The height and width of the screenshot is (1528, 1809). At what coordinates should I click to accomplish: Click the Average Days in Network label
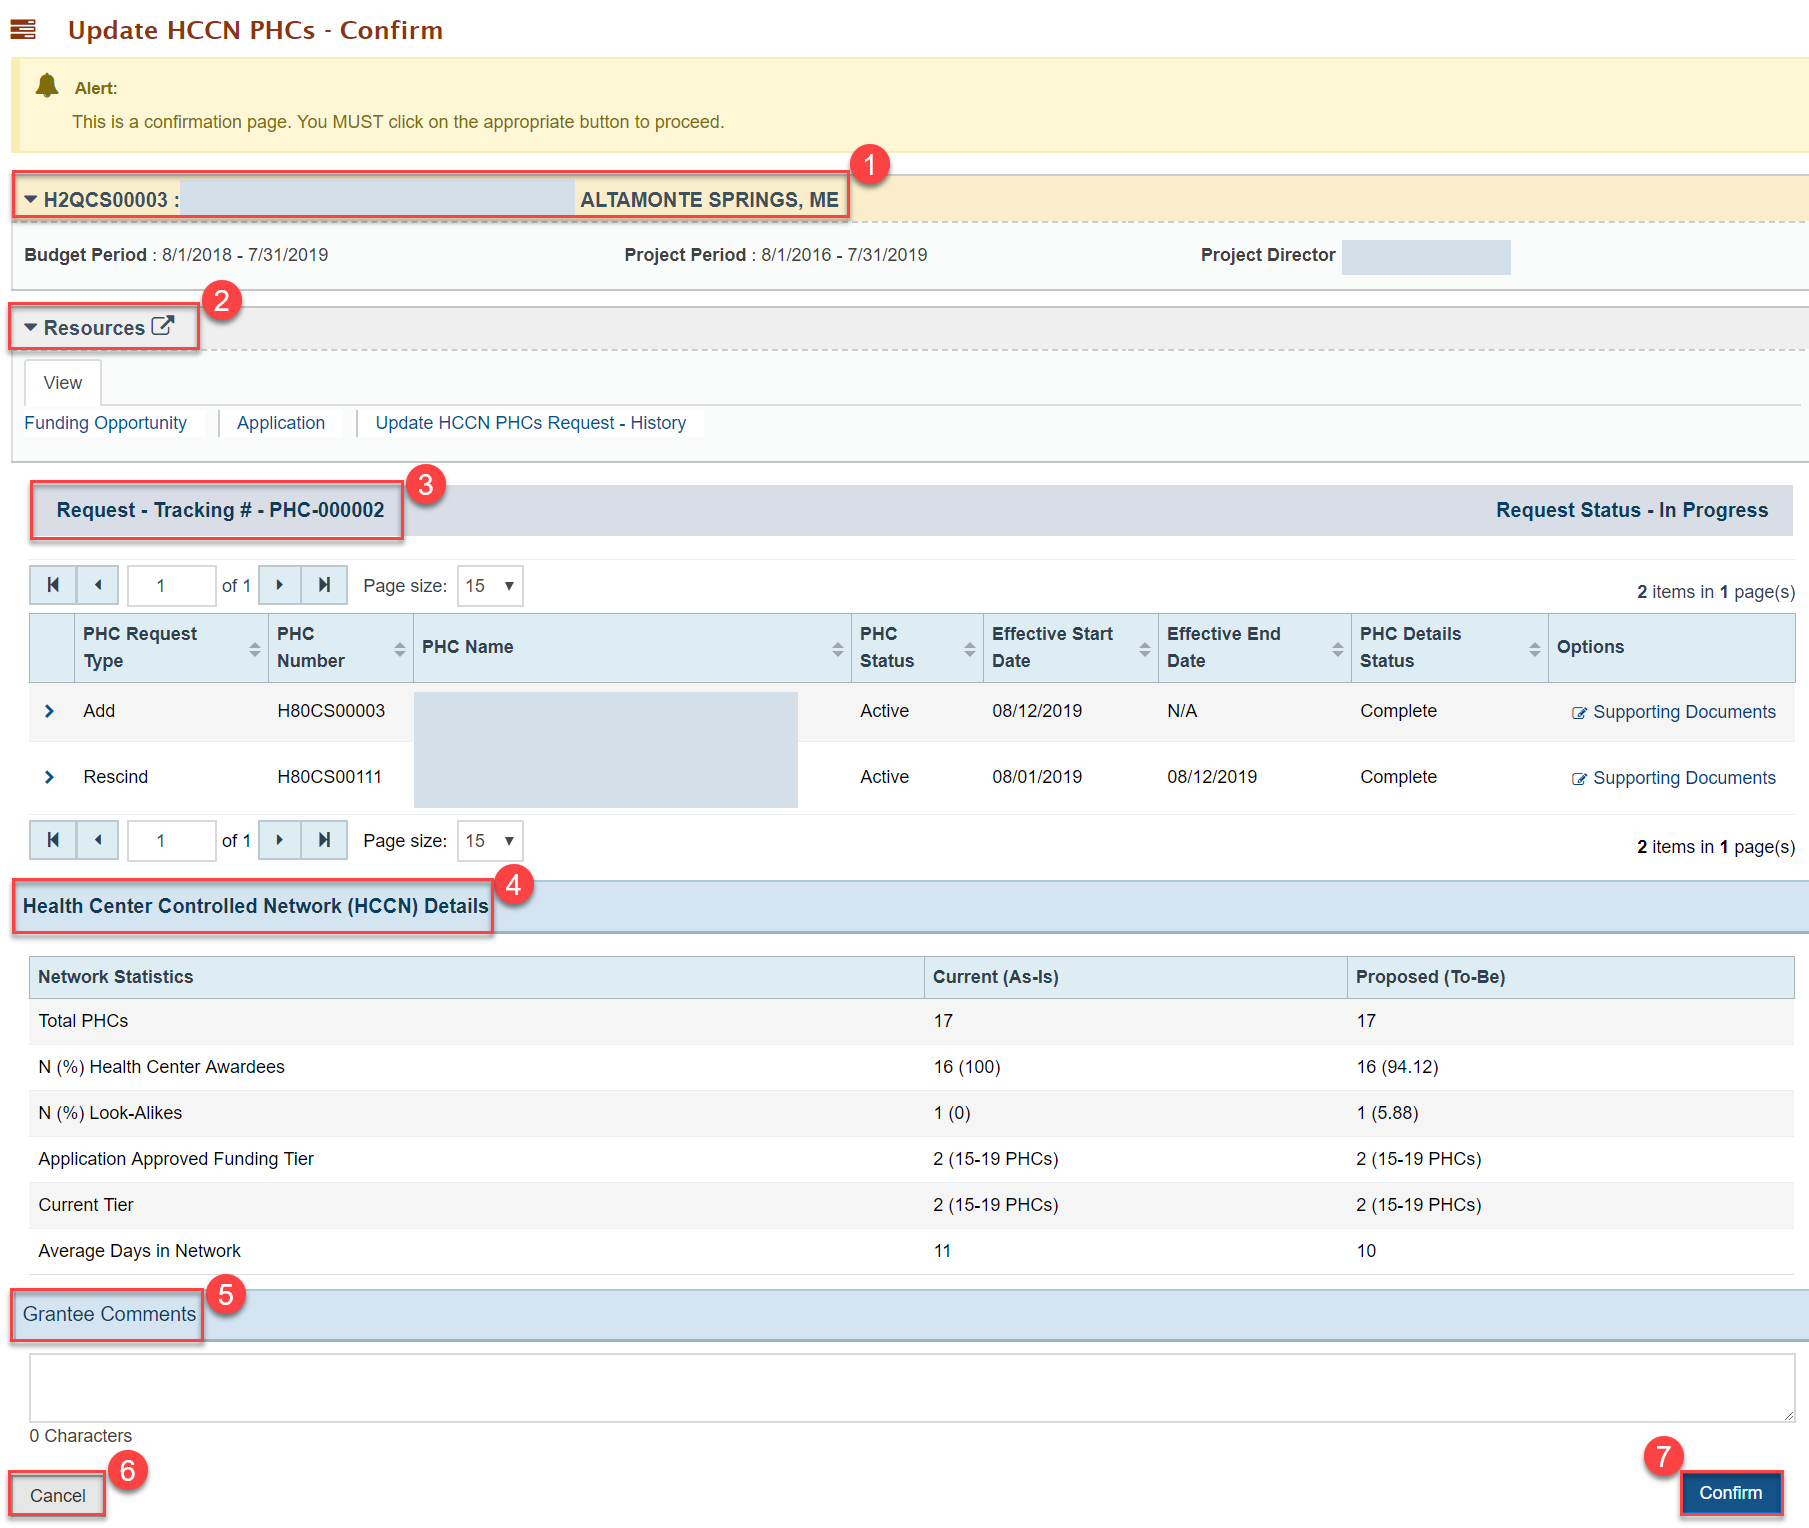pos(139,1251)
